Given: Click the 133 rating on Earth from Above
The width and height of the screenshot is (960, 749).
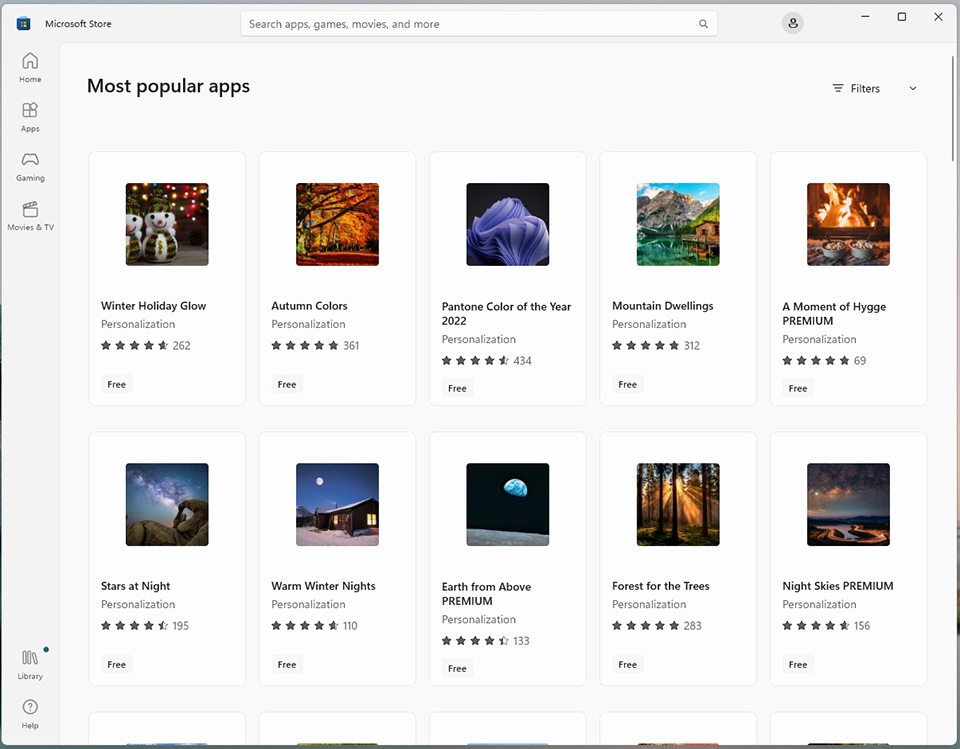Looking at the screenshot, I should click(x=521, y=641).
